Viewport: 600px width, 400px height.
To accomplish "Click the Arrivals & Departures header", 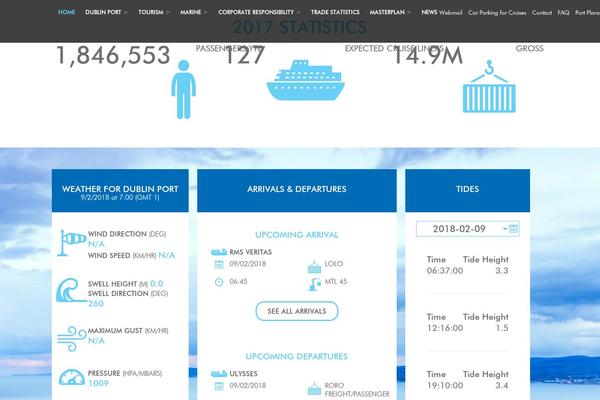I will [x=297, y=190].
